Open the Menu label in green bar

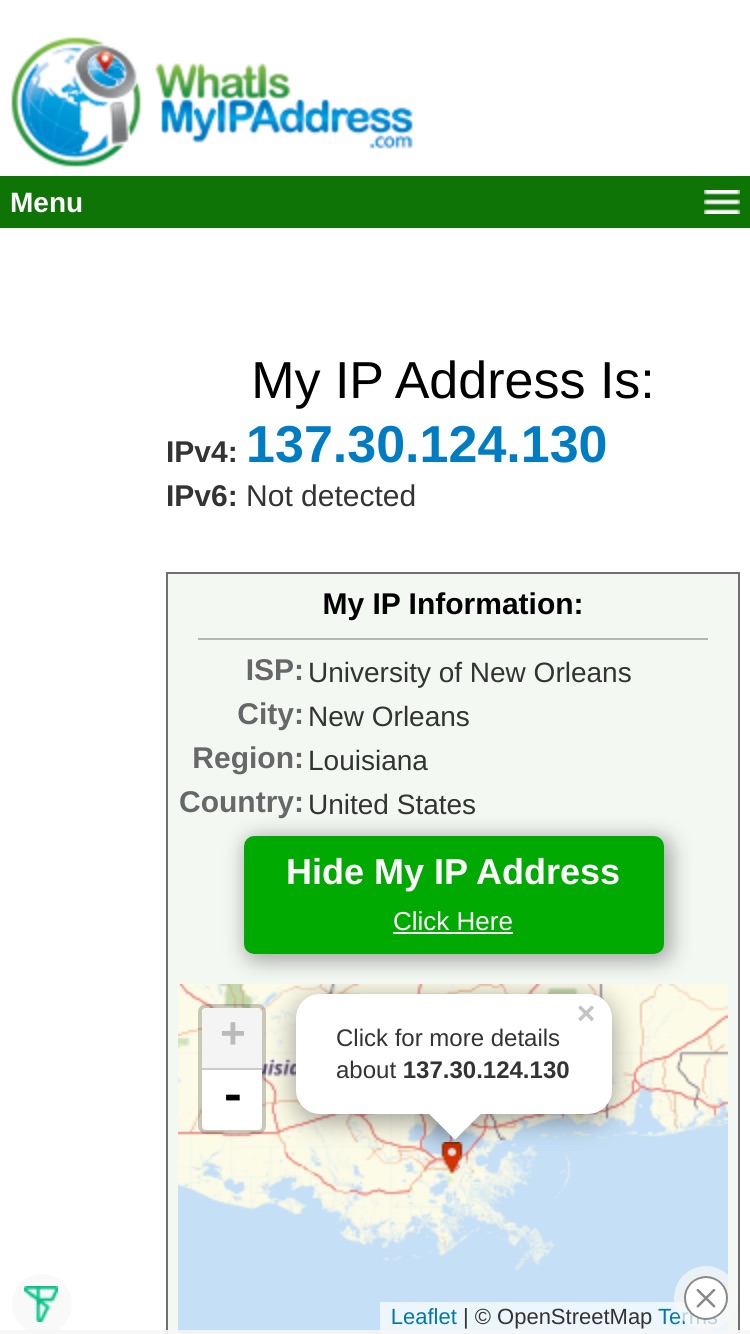click(46, 202)
